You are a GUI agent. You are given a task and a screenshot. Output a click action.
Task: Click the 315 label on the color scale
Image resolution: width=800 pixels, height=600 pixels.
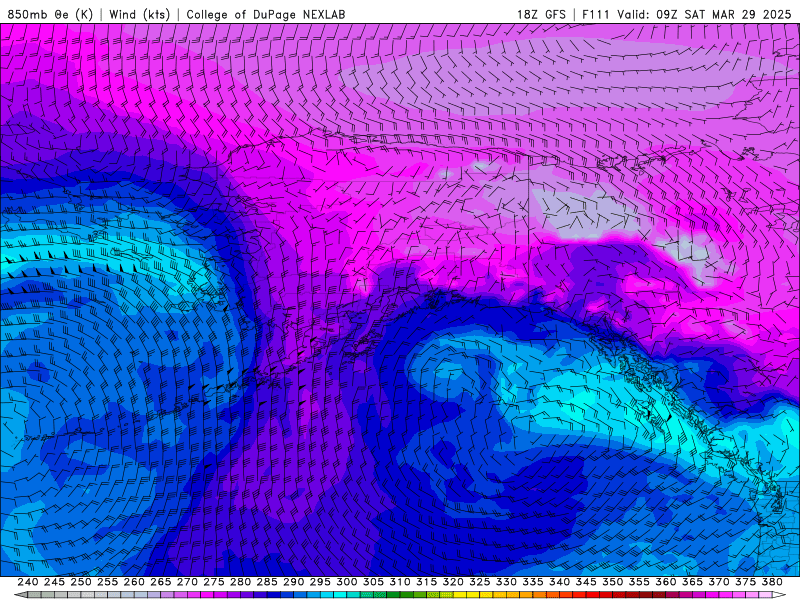(427, 582)
